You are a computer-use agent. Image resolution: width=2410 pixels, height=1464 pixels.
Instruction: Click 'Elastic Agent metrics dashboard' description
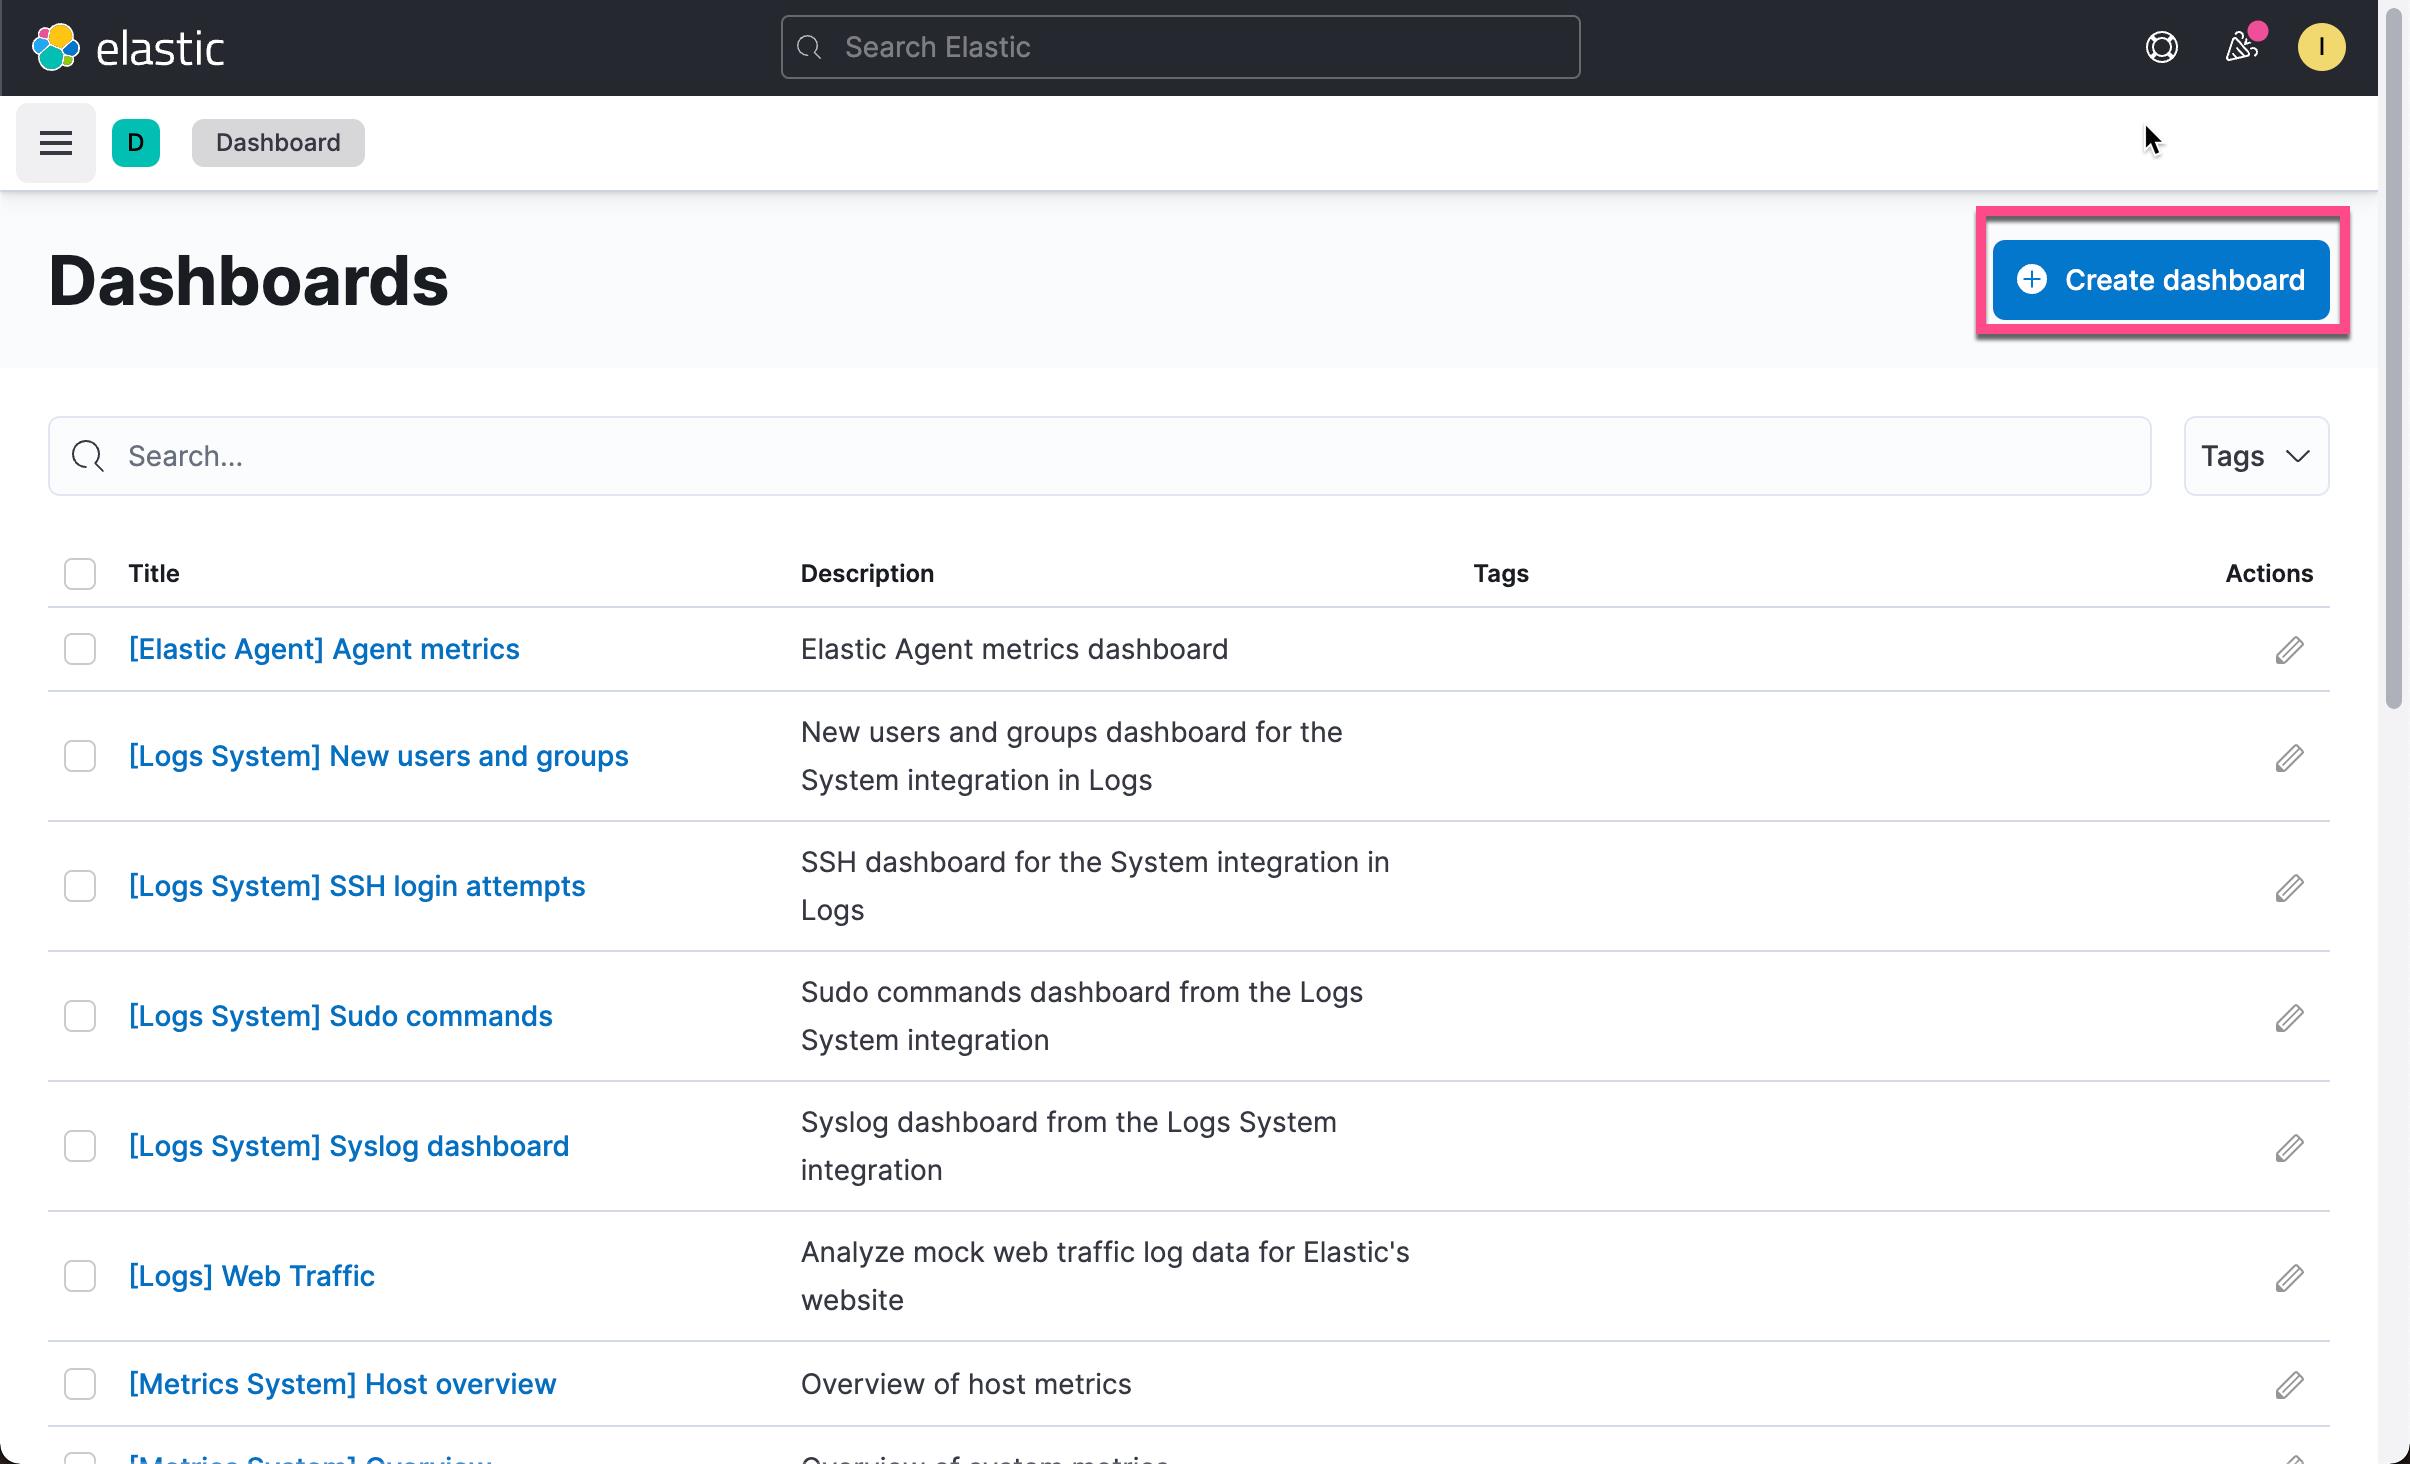click(x=1014, y=649)
